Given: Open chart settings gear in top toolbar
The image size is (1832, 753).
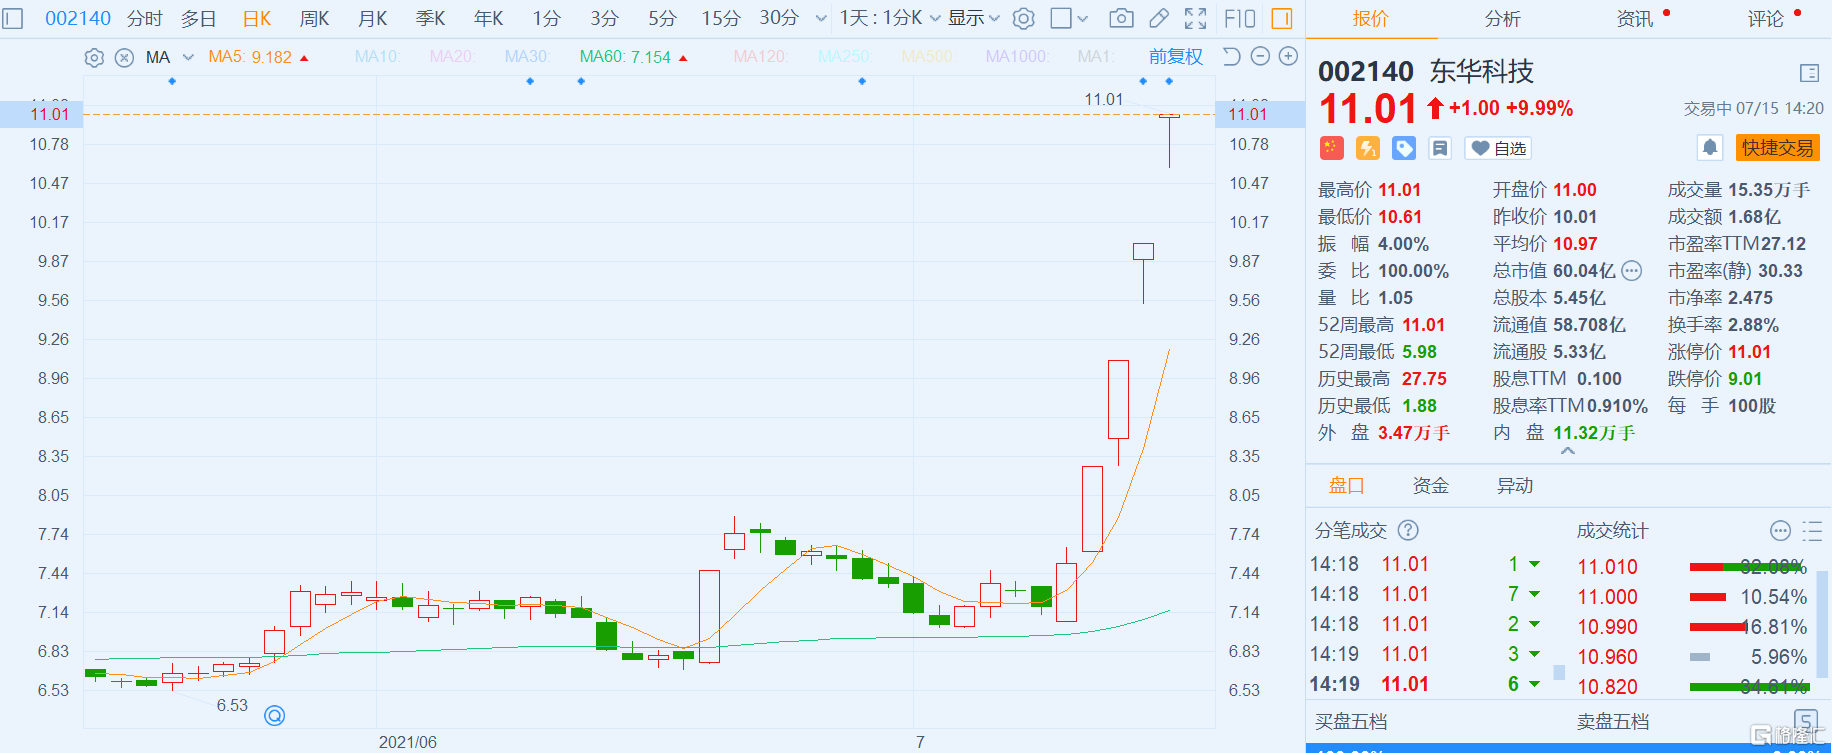Looking at the screenshot, I should coord(1023,18).
